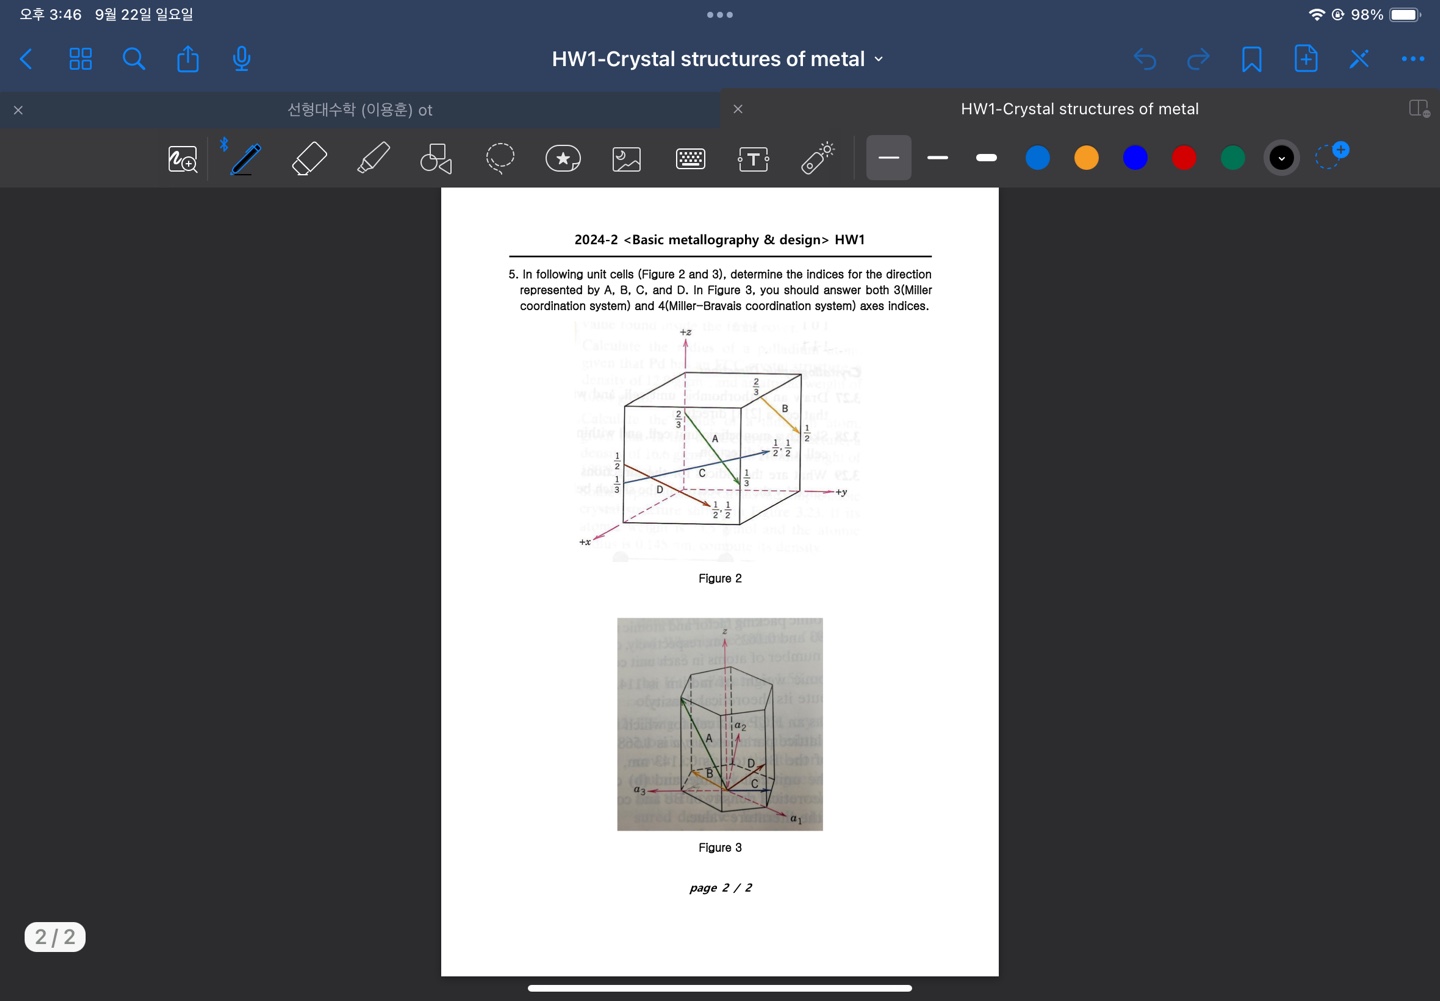
Task: Tap the home indicator bar
Action: [720, 988]
